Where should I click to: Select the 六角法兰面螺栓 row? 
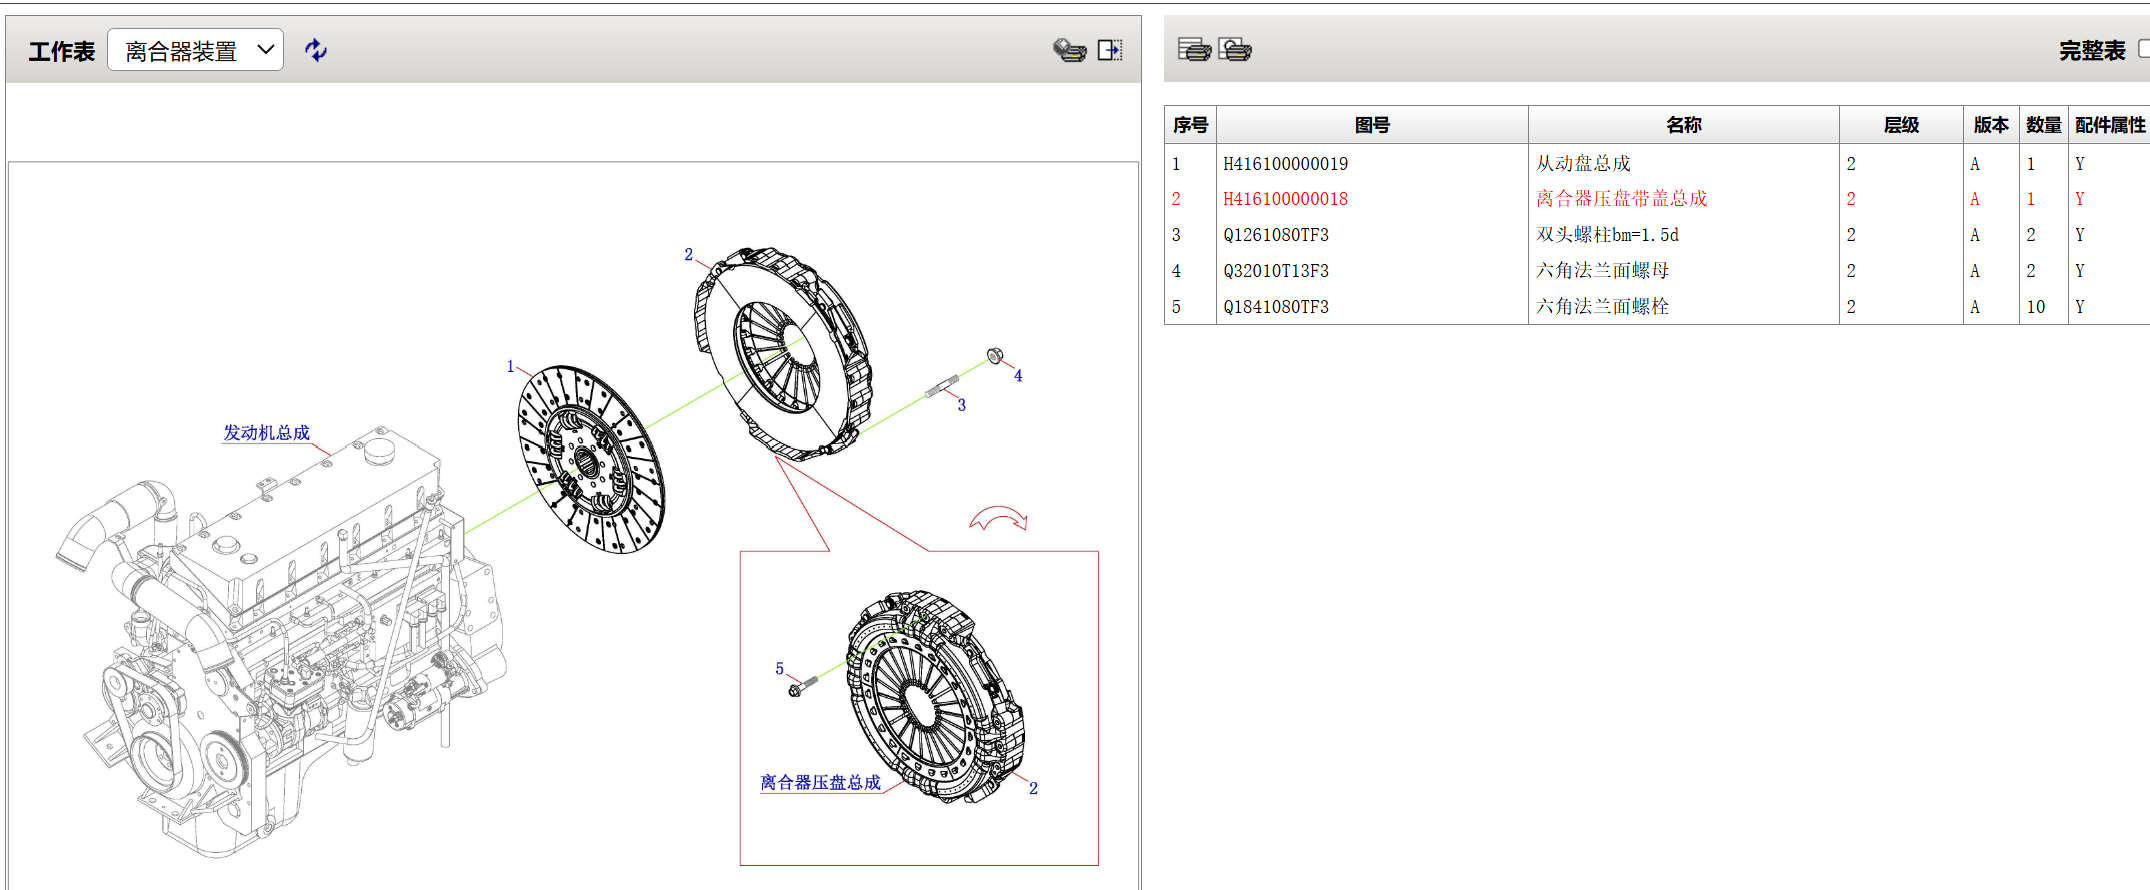1602,307
